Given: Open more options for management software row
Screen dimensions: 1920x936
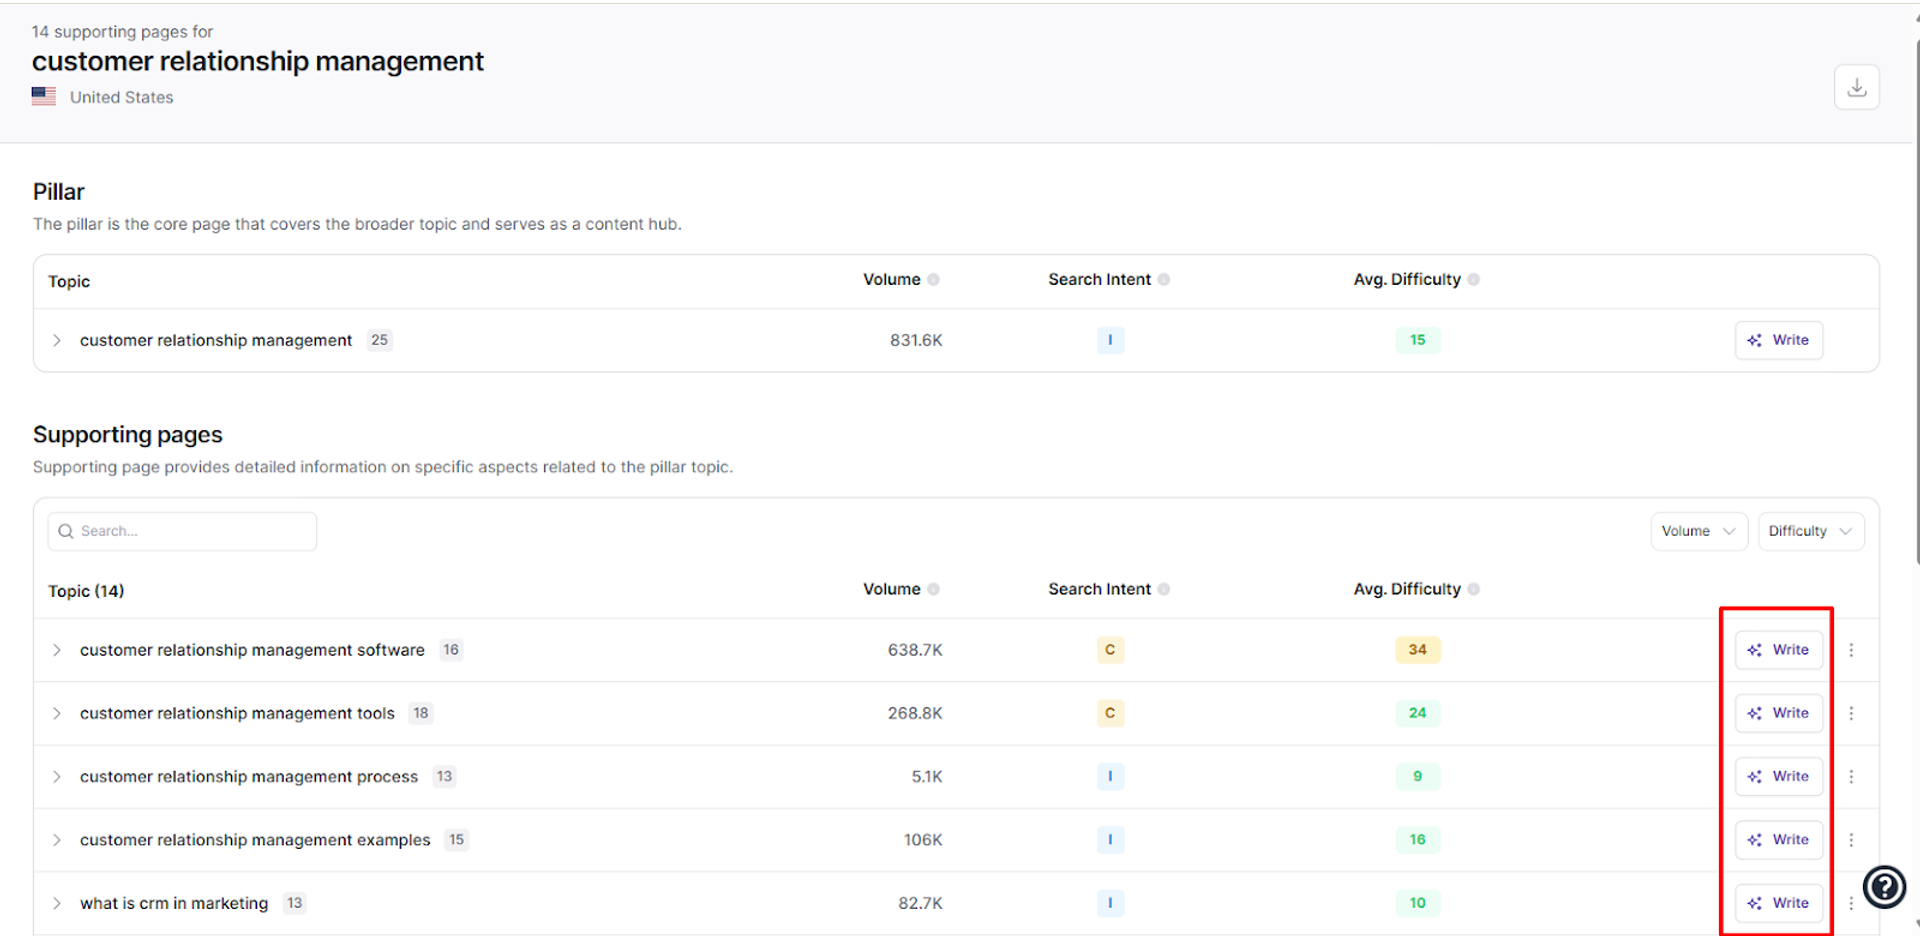Looking at the screenshot, I should tap(1851, 650).
